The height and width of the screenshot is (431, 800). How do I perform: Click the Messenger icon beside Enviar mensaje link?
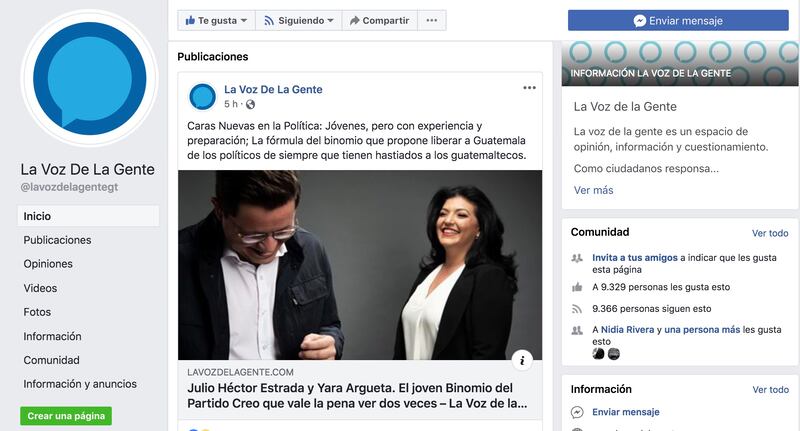pyautogui.click(x=578, y=412)
